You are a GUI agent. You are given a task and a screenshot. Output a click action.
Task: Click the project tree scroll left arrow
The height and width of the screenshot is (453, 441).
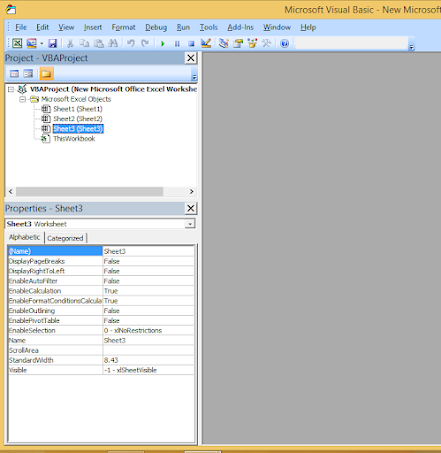(10, 191)
